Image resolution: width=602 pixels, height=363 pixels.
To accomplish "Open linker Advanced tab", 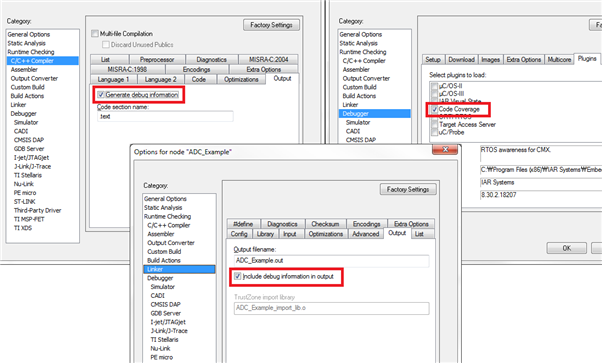I will click(366, 234).
